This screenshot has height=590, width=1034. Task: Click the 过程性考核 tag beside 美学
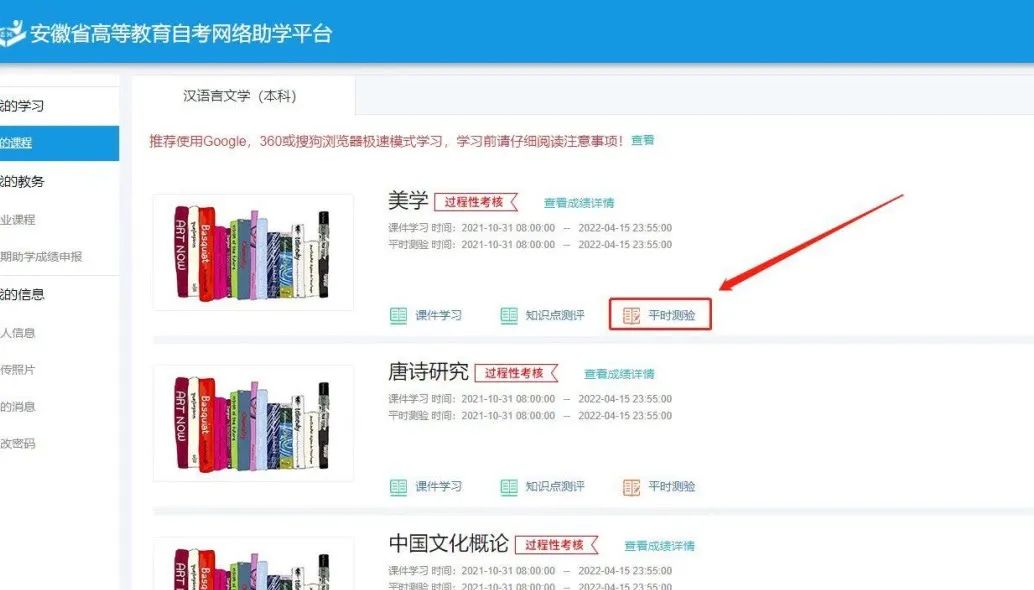475,202
